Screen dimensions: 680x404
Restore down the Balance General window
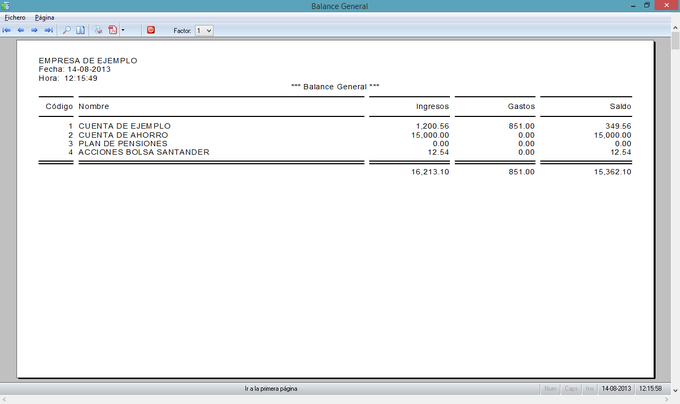(647, 6)
